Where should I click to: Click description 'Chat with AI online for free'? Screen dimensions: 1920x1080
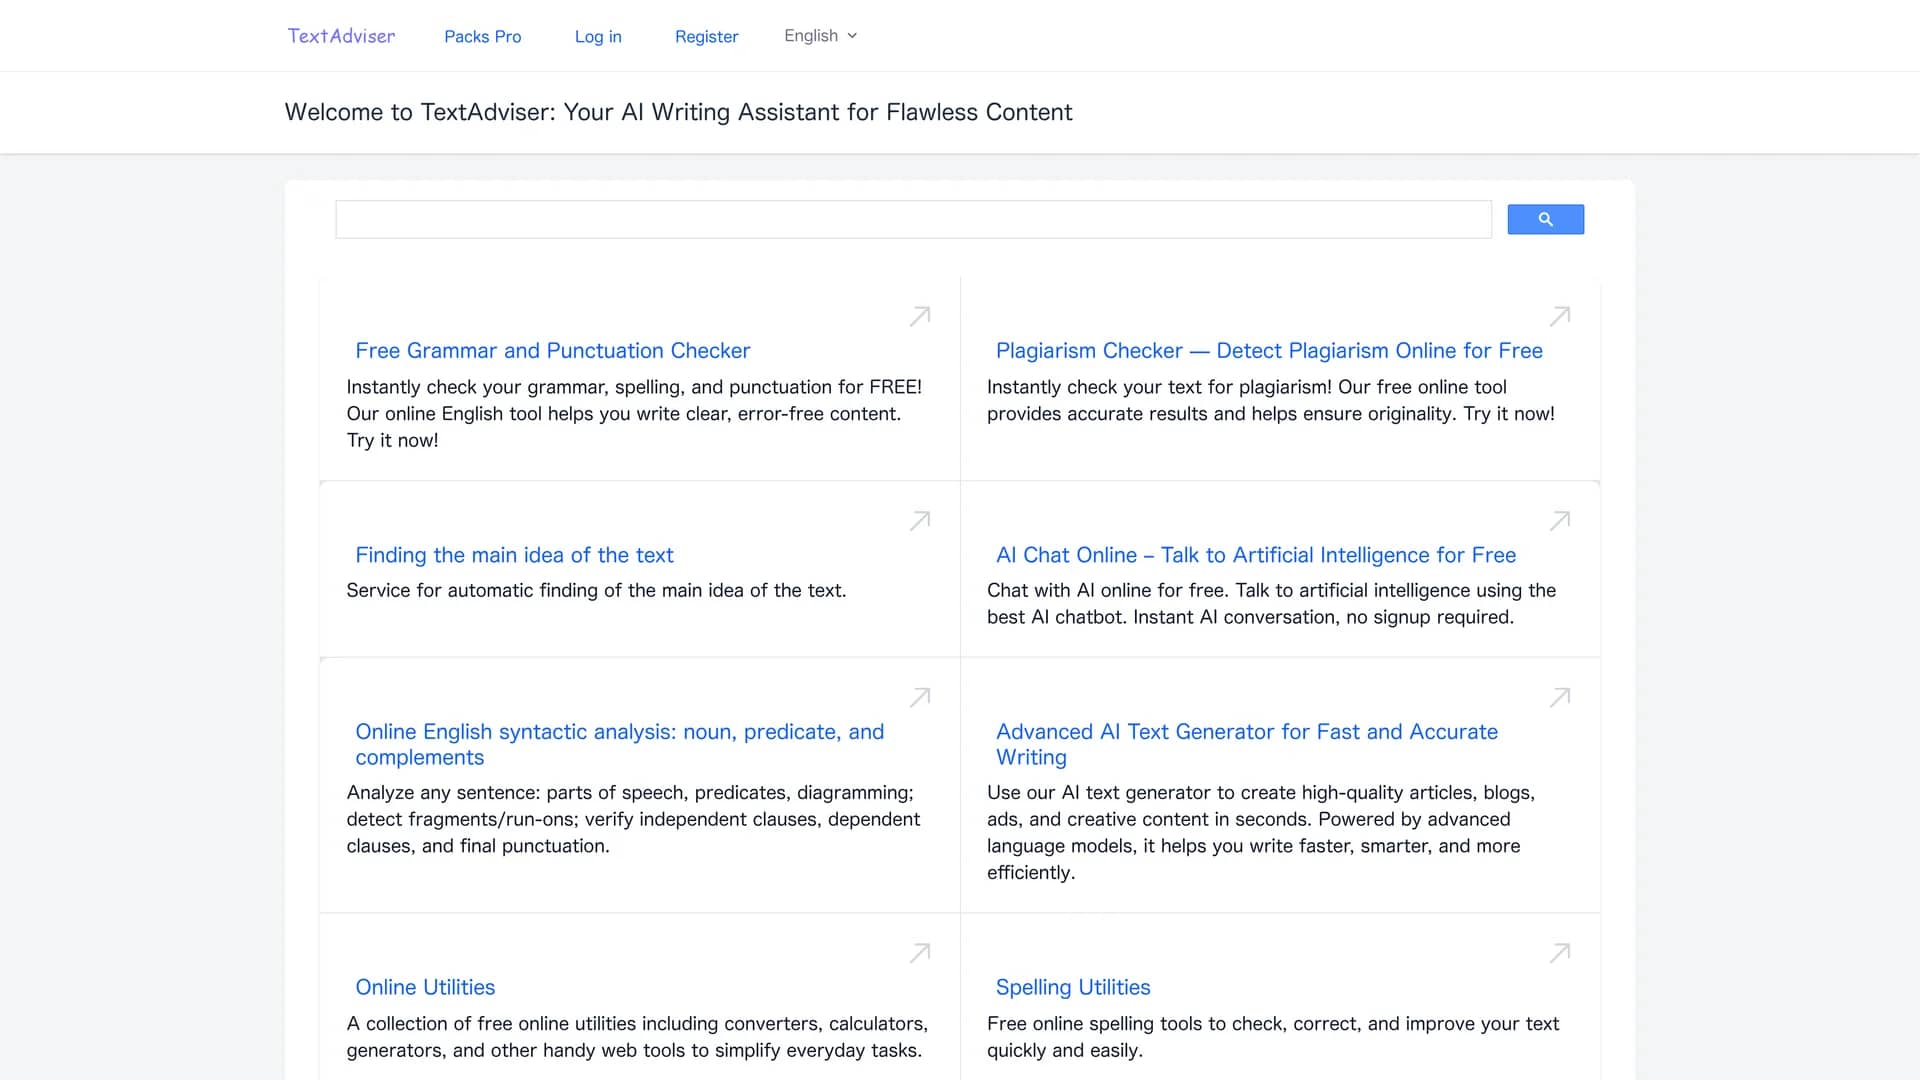tap(1271, 604)
